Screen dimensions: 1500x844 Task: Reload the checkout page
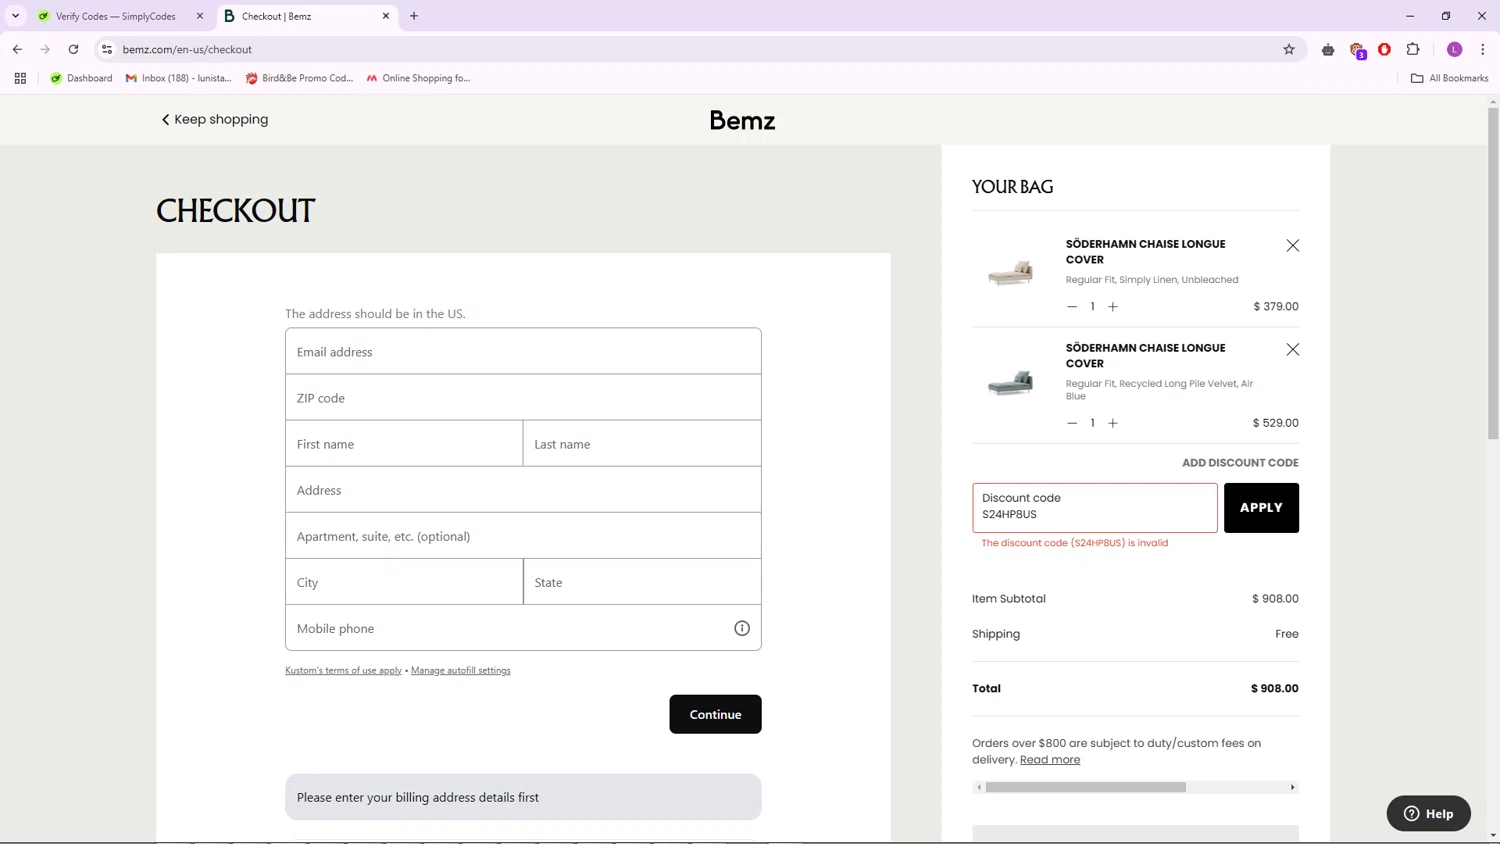73,49
